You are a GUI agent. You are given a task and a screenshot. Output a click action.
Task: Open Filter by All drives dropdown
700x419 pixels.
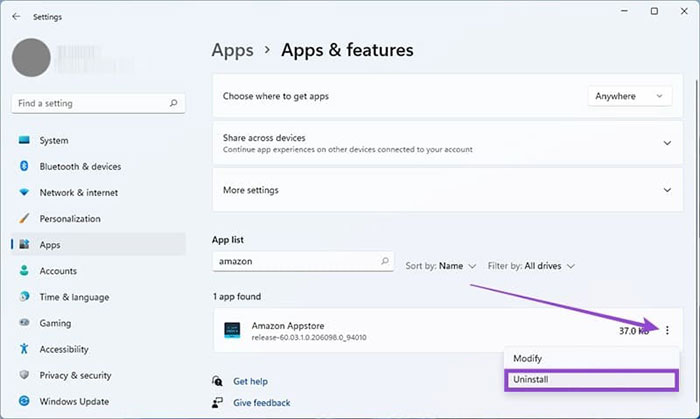532,266
